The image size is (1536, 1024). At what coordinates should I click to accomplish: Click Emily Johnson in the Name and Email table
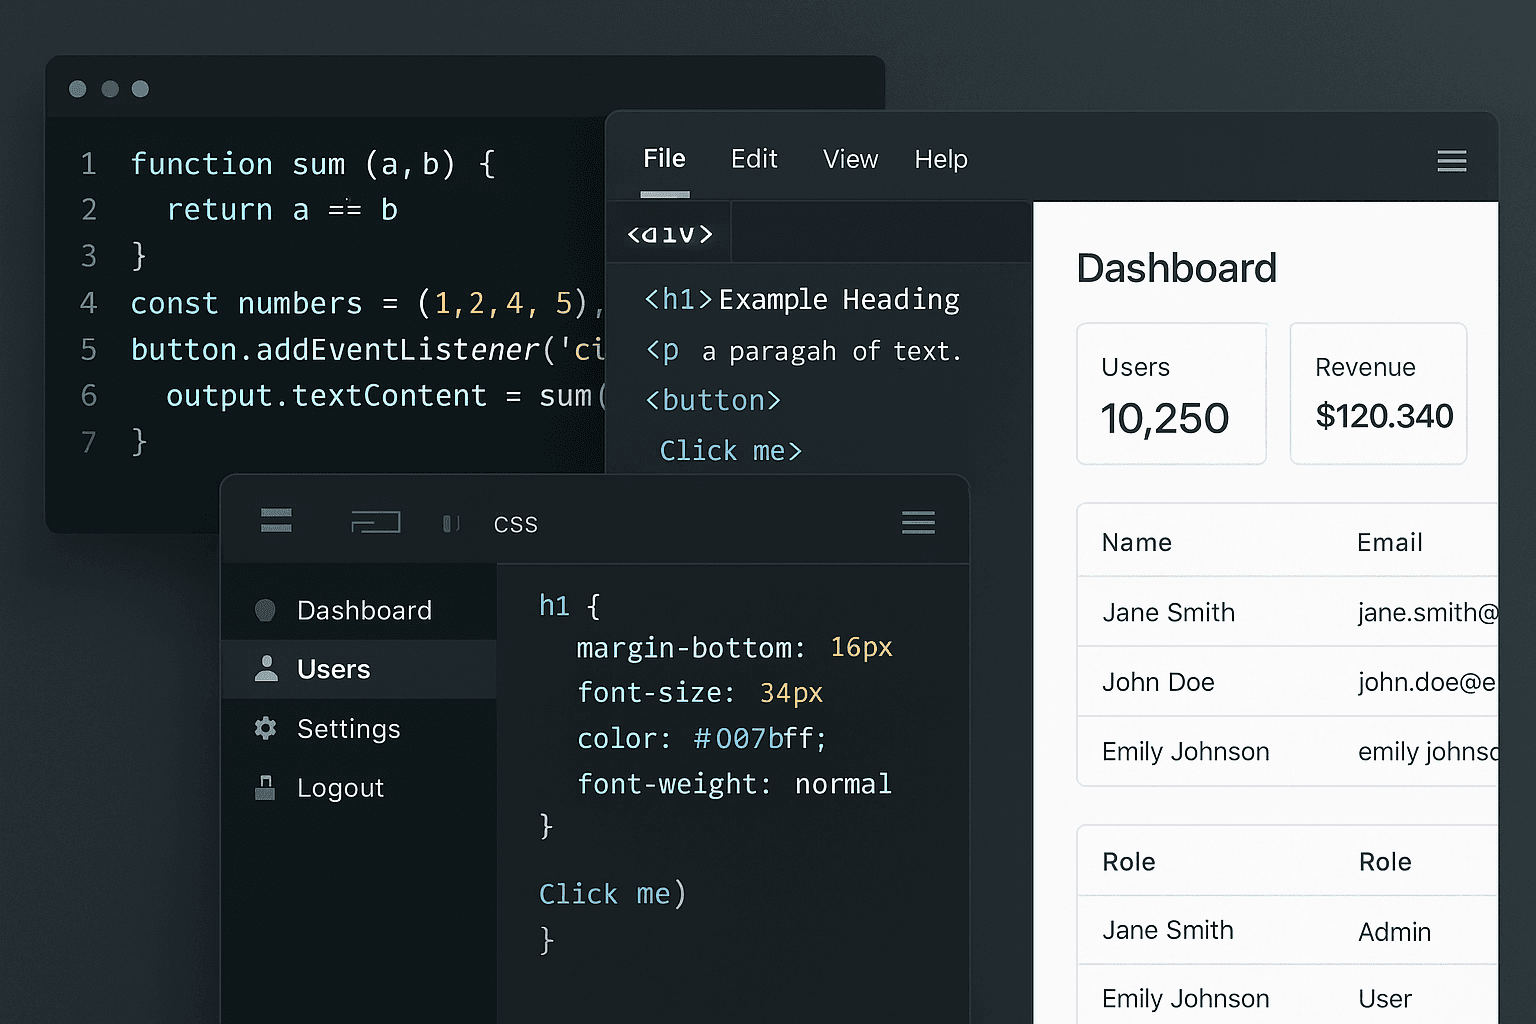point(1186,752)
